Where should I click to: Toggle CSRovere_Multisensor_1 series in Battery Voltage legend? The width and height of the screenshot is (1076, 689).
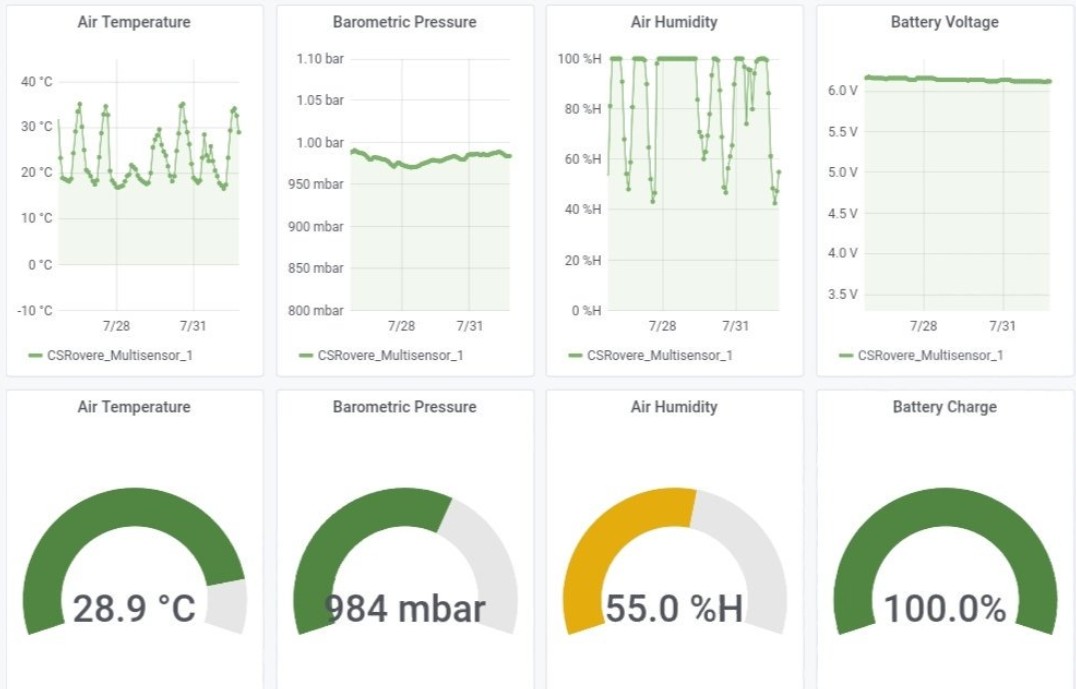click(x=931, y=355)
